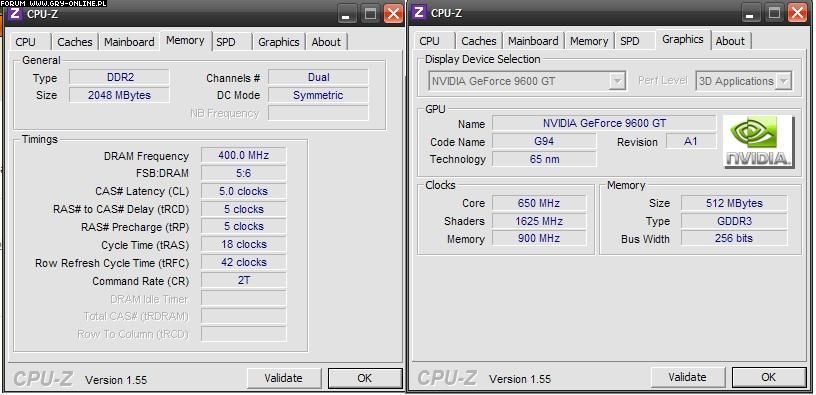
Task: Open Caches tab in left window
Action: click(x=75, y=42)
